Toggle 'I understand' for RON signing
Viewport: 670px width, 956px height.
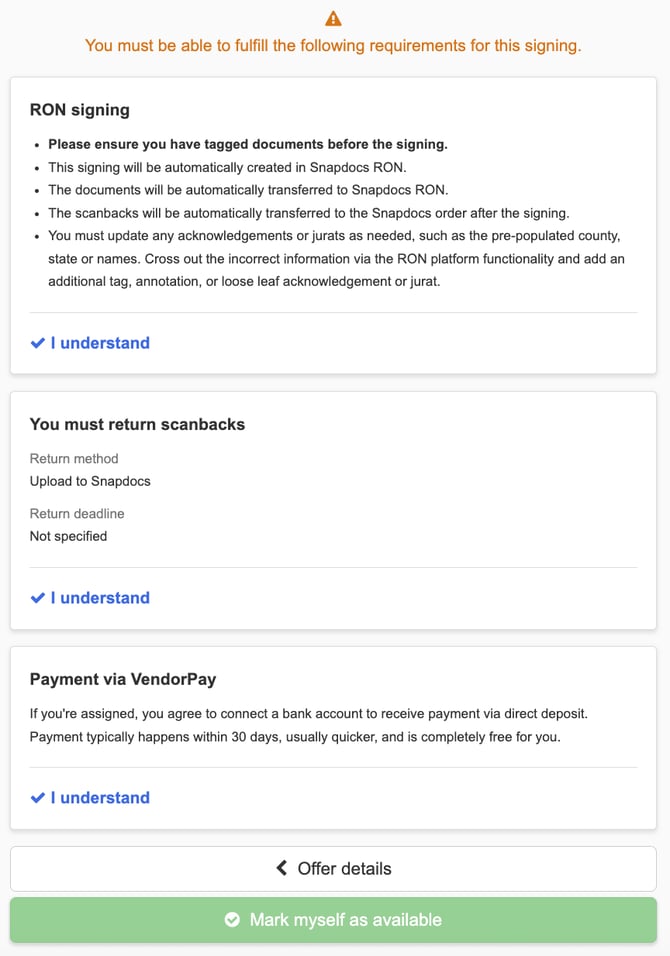[x=90, y=343]
